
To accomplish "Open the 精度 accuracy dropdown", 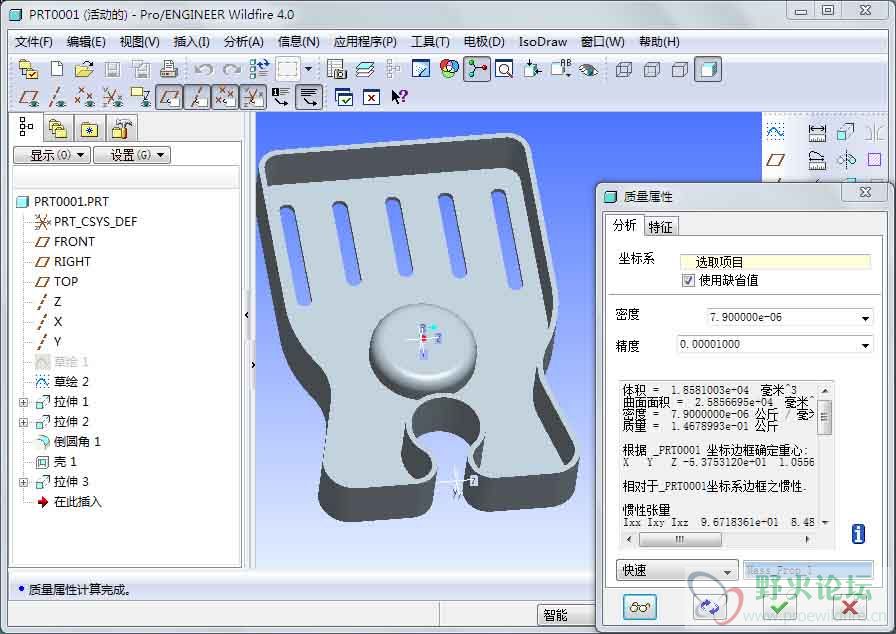I will [865, 345].
